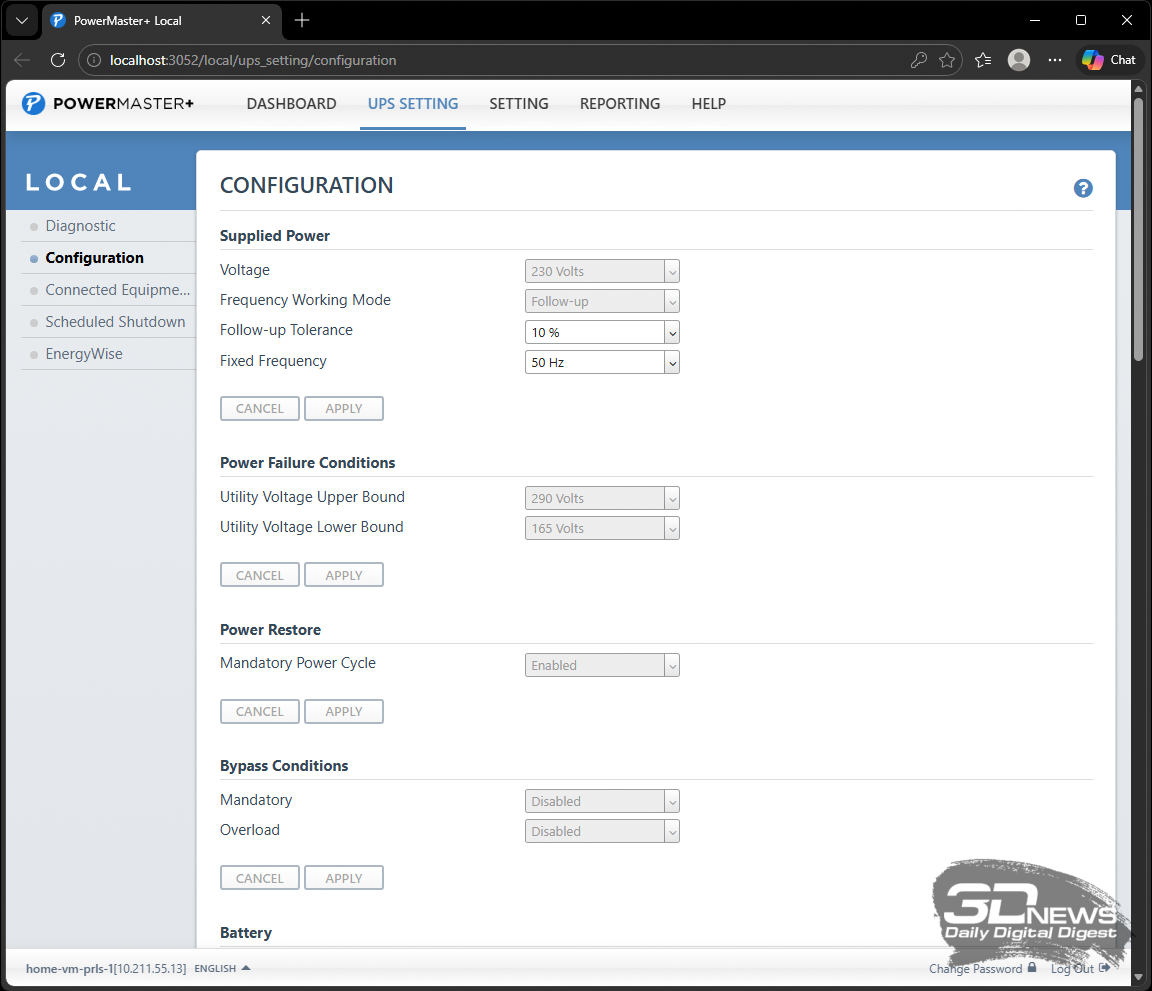
Task: Open the browser profile avatar
Action: tap(1018, 60)
